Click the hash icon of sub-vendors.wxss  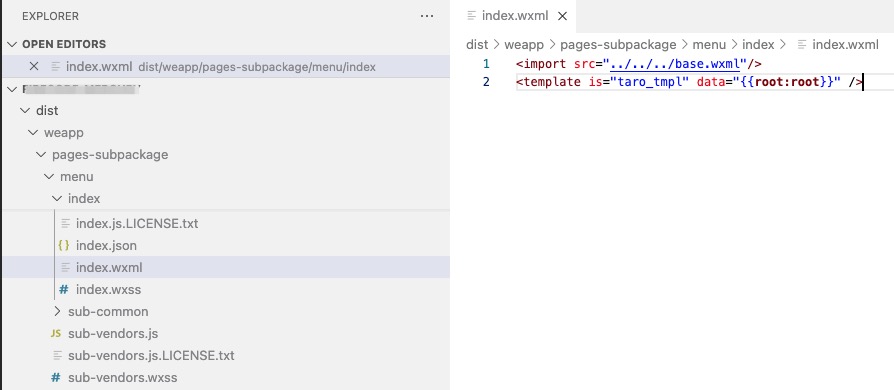56,377
